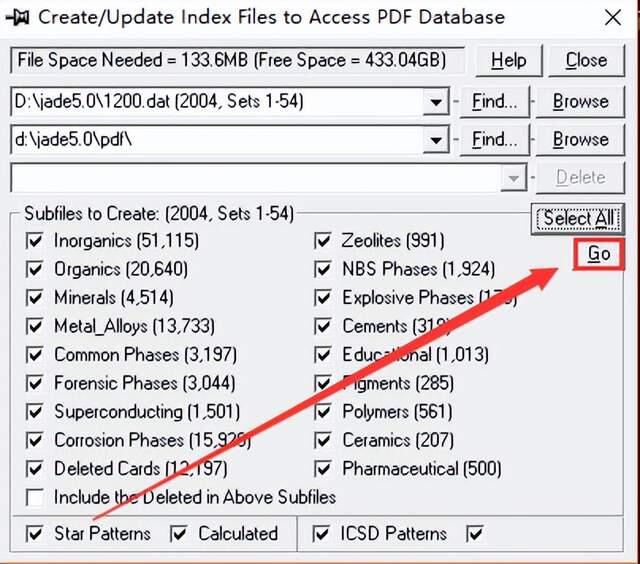The image size is (640, 564).
Task: Toggle the ICSD Patterns checkbox
Action: click(x=323, y=533)
